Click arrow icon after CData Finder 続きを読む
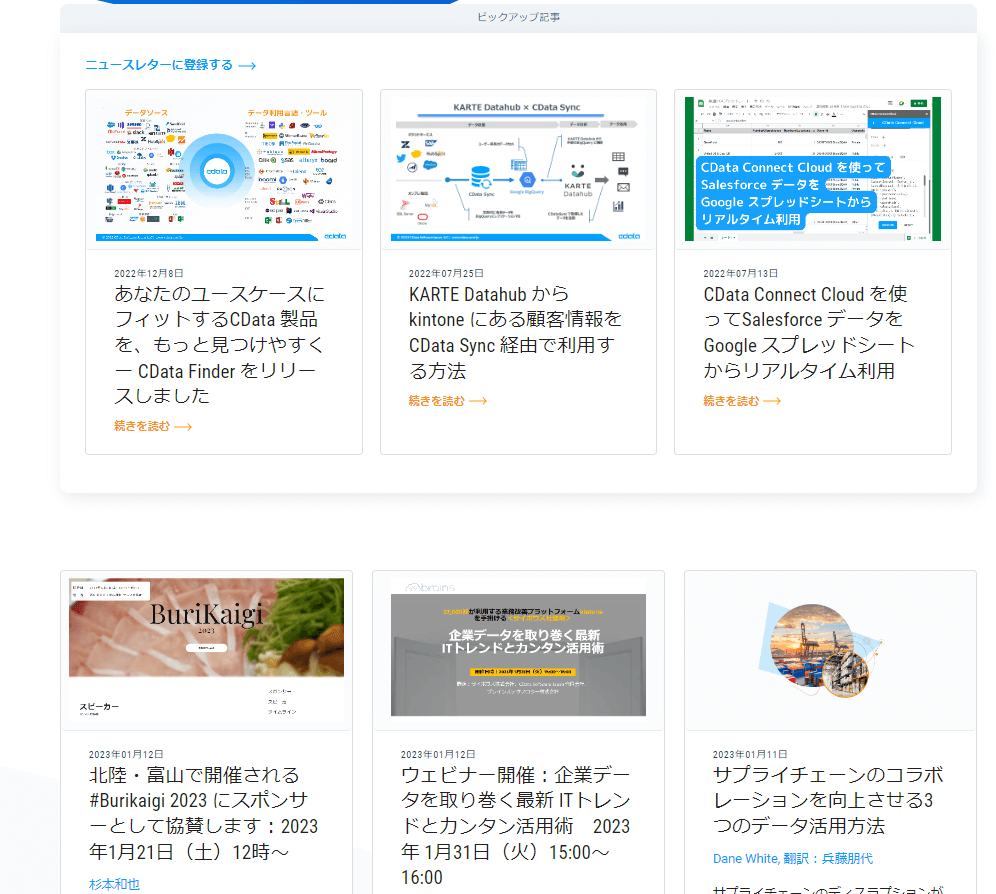 [x=183, y=426]
